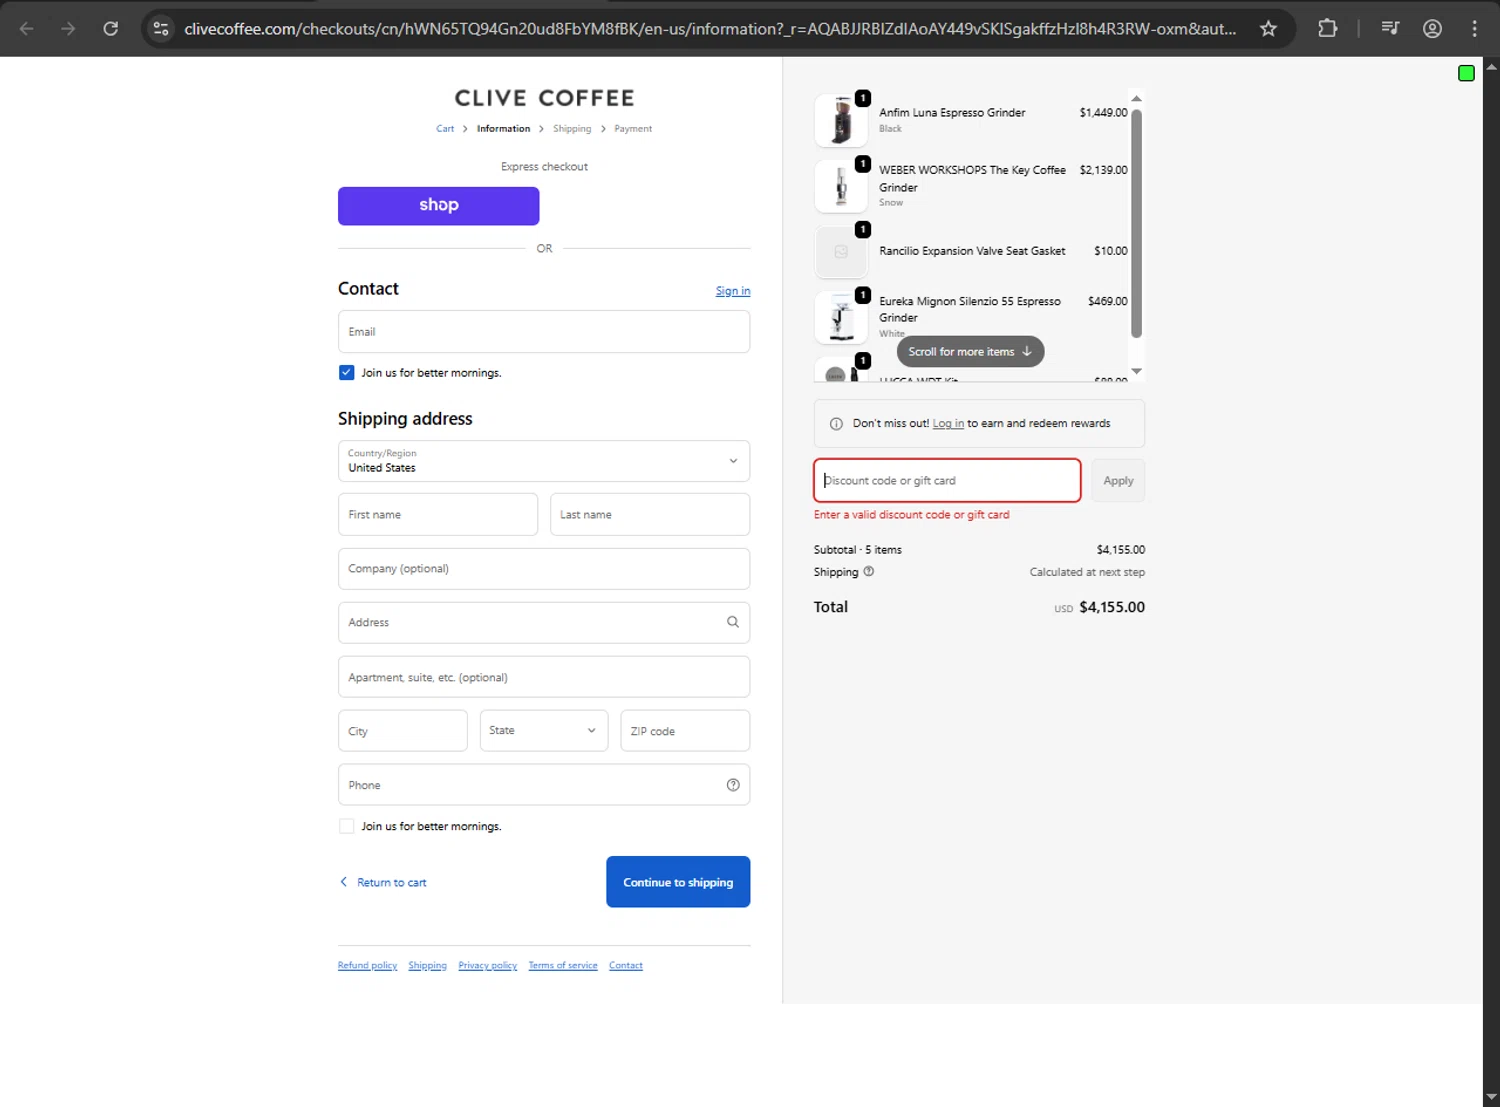The height and width of the screenshot is (1107, 1500).
Task: Reload the page with the browser refresh icon
Action: point(110,28)
